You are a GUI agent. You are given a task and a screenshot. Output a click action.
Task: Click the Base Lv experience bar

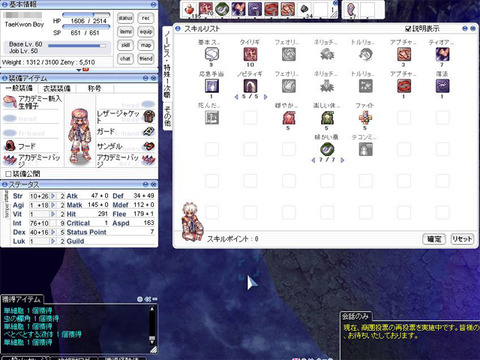77,46
